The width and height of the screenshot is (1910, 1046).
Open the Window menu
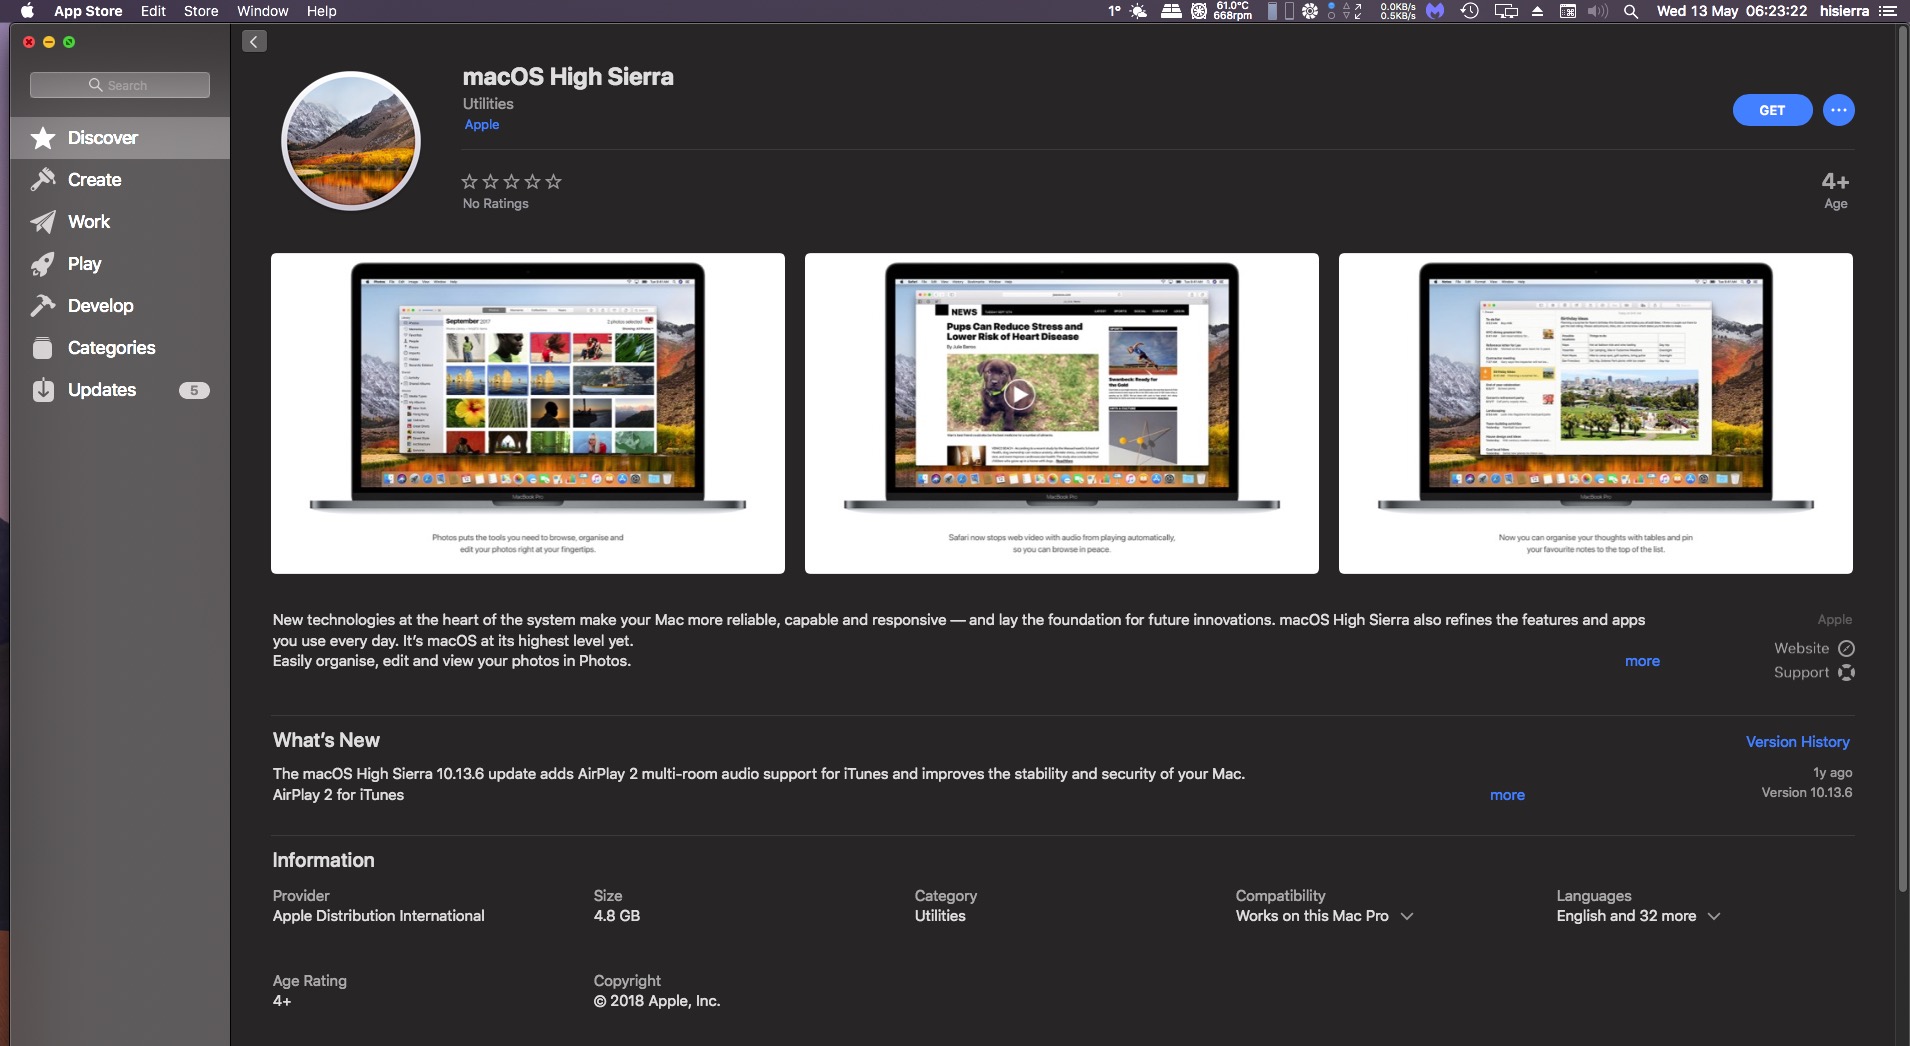[x=263, y=11]
